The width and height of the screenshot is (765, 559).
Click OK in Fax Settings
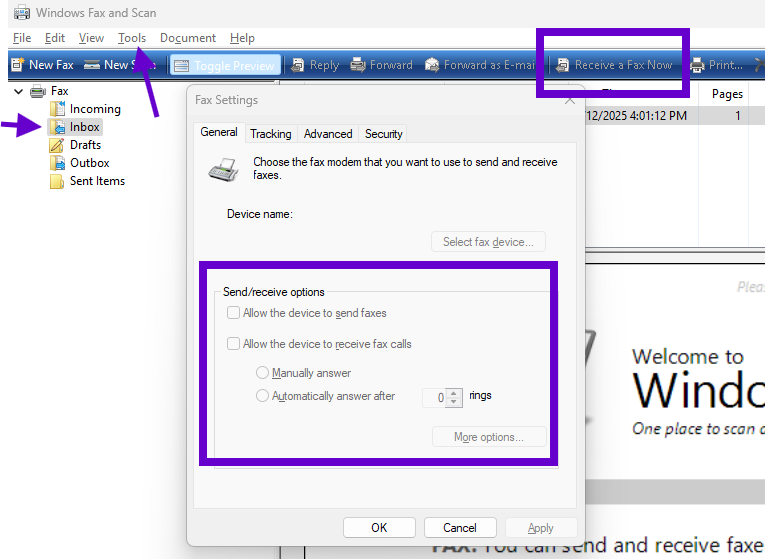pyautogui.click(x=379, y=528)
